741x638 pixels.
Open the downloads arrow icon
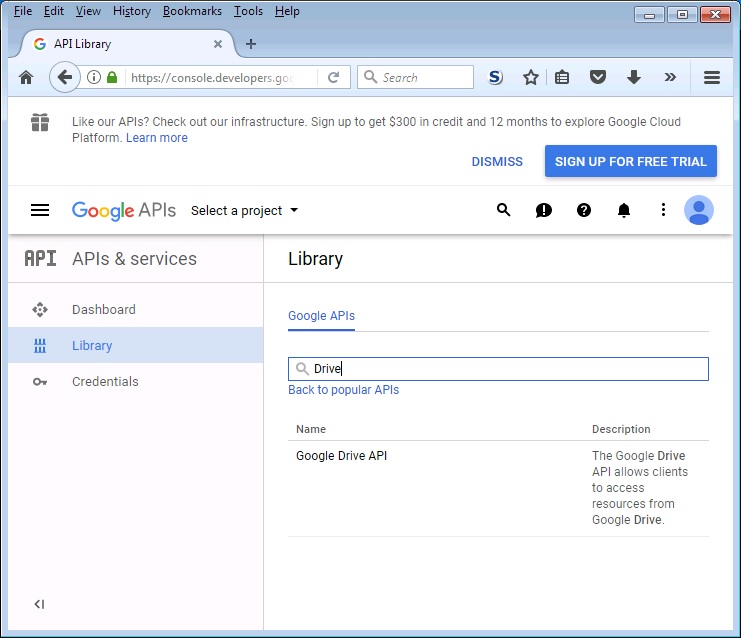pos(634,77)
